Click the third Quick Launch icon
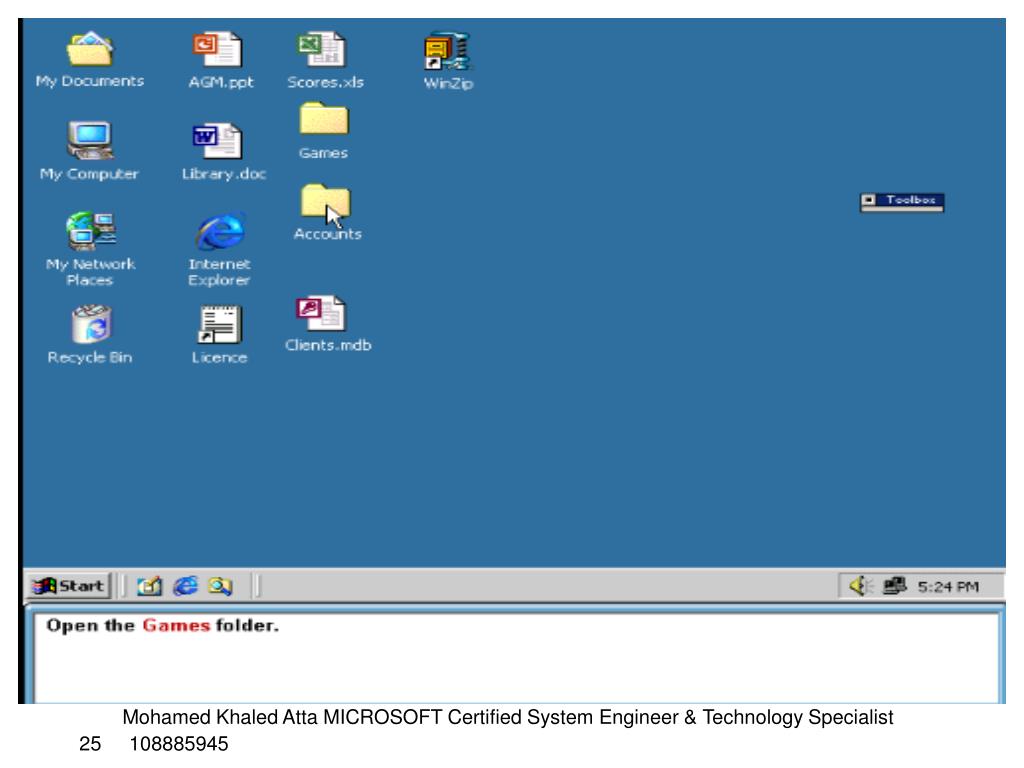1024x768 pixels. [x=221, y=586]
